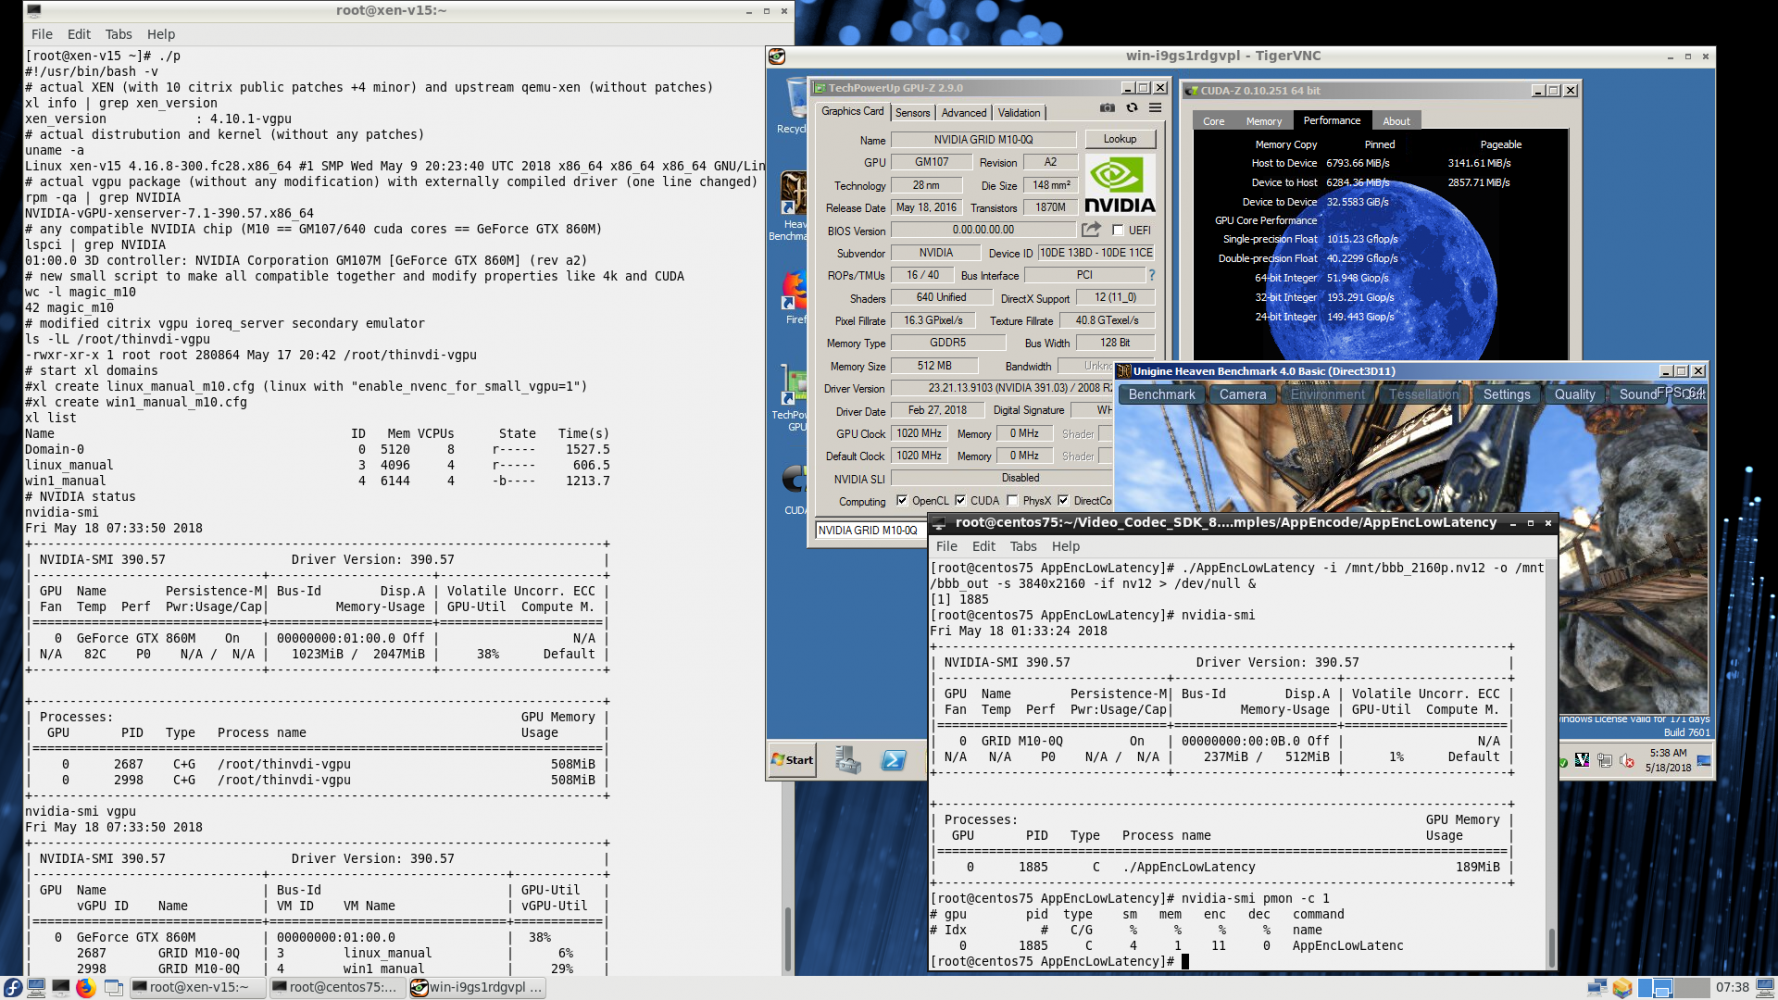Open File menu in centos75 terminal
This screenshot has height=1000, width=1778.
click(947, 546)
